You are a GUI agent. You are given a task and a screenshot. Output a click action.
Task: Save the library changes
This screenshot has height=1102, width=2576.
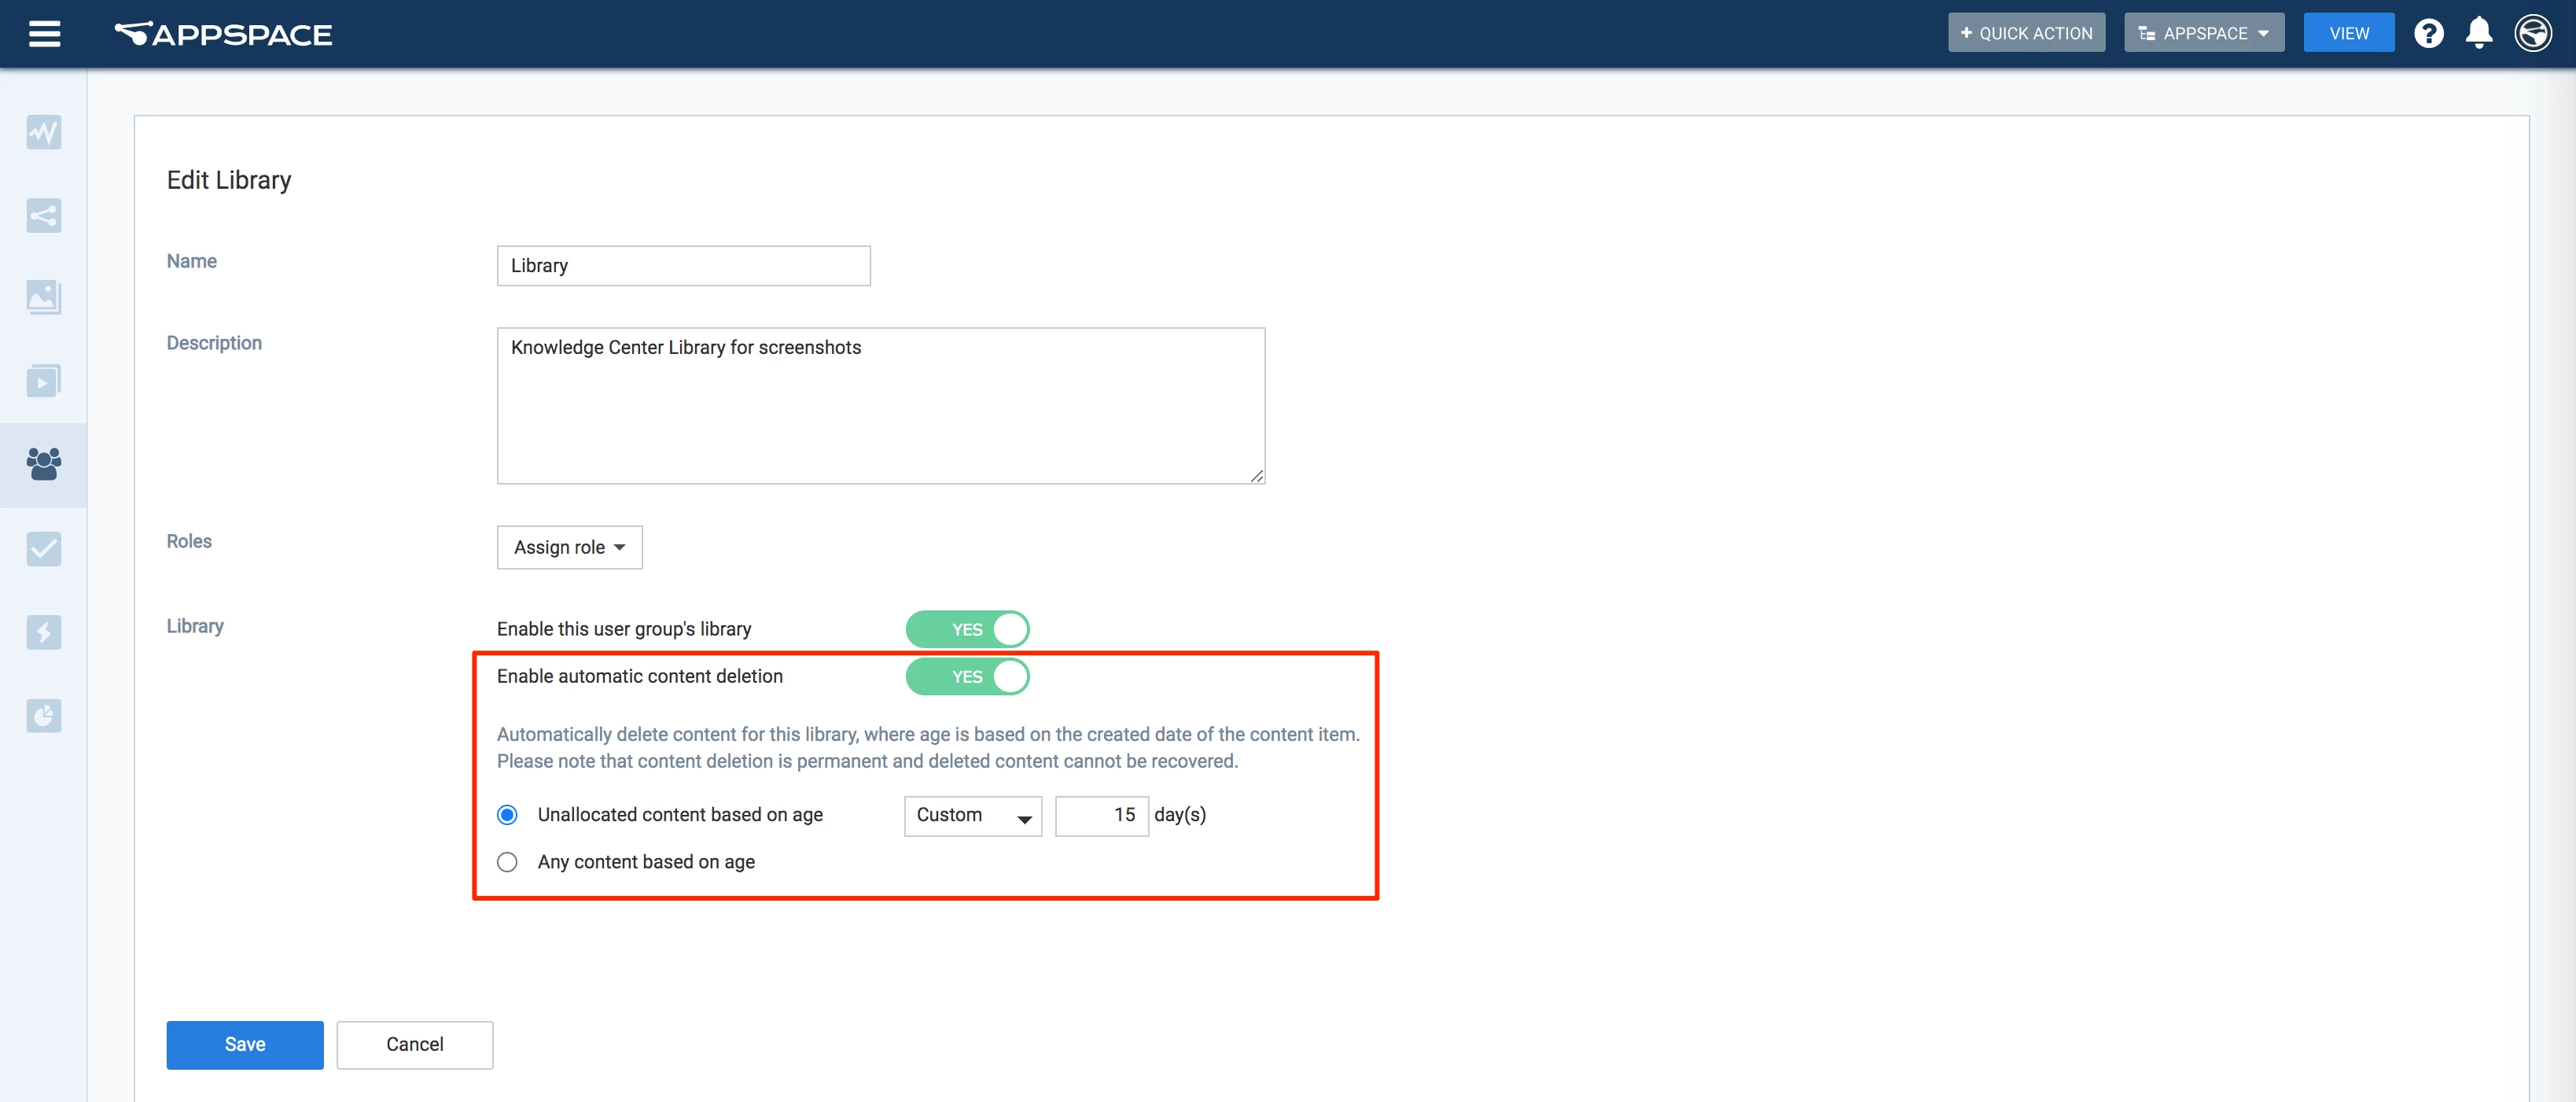[x=245, y=1045]
